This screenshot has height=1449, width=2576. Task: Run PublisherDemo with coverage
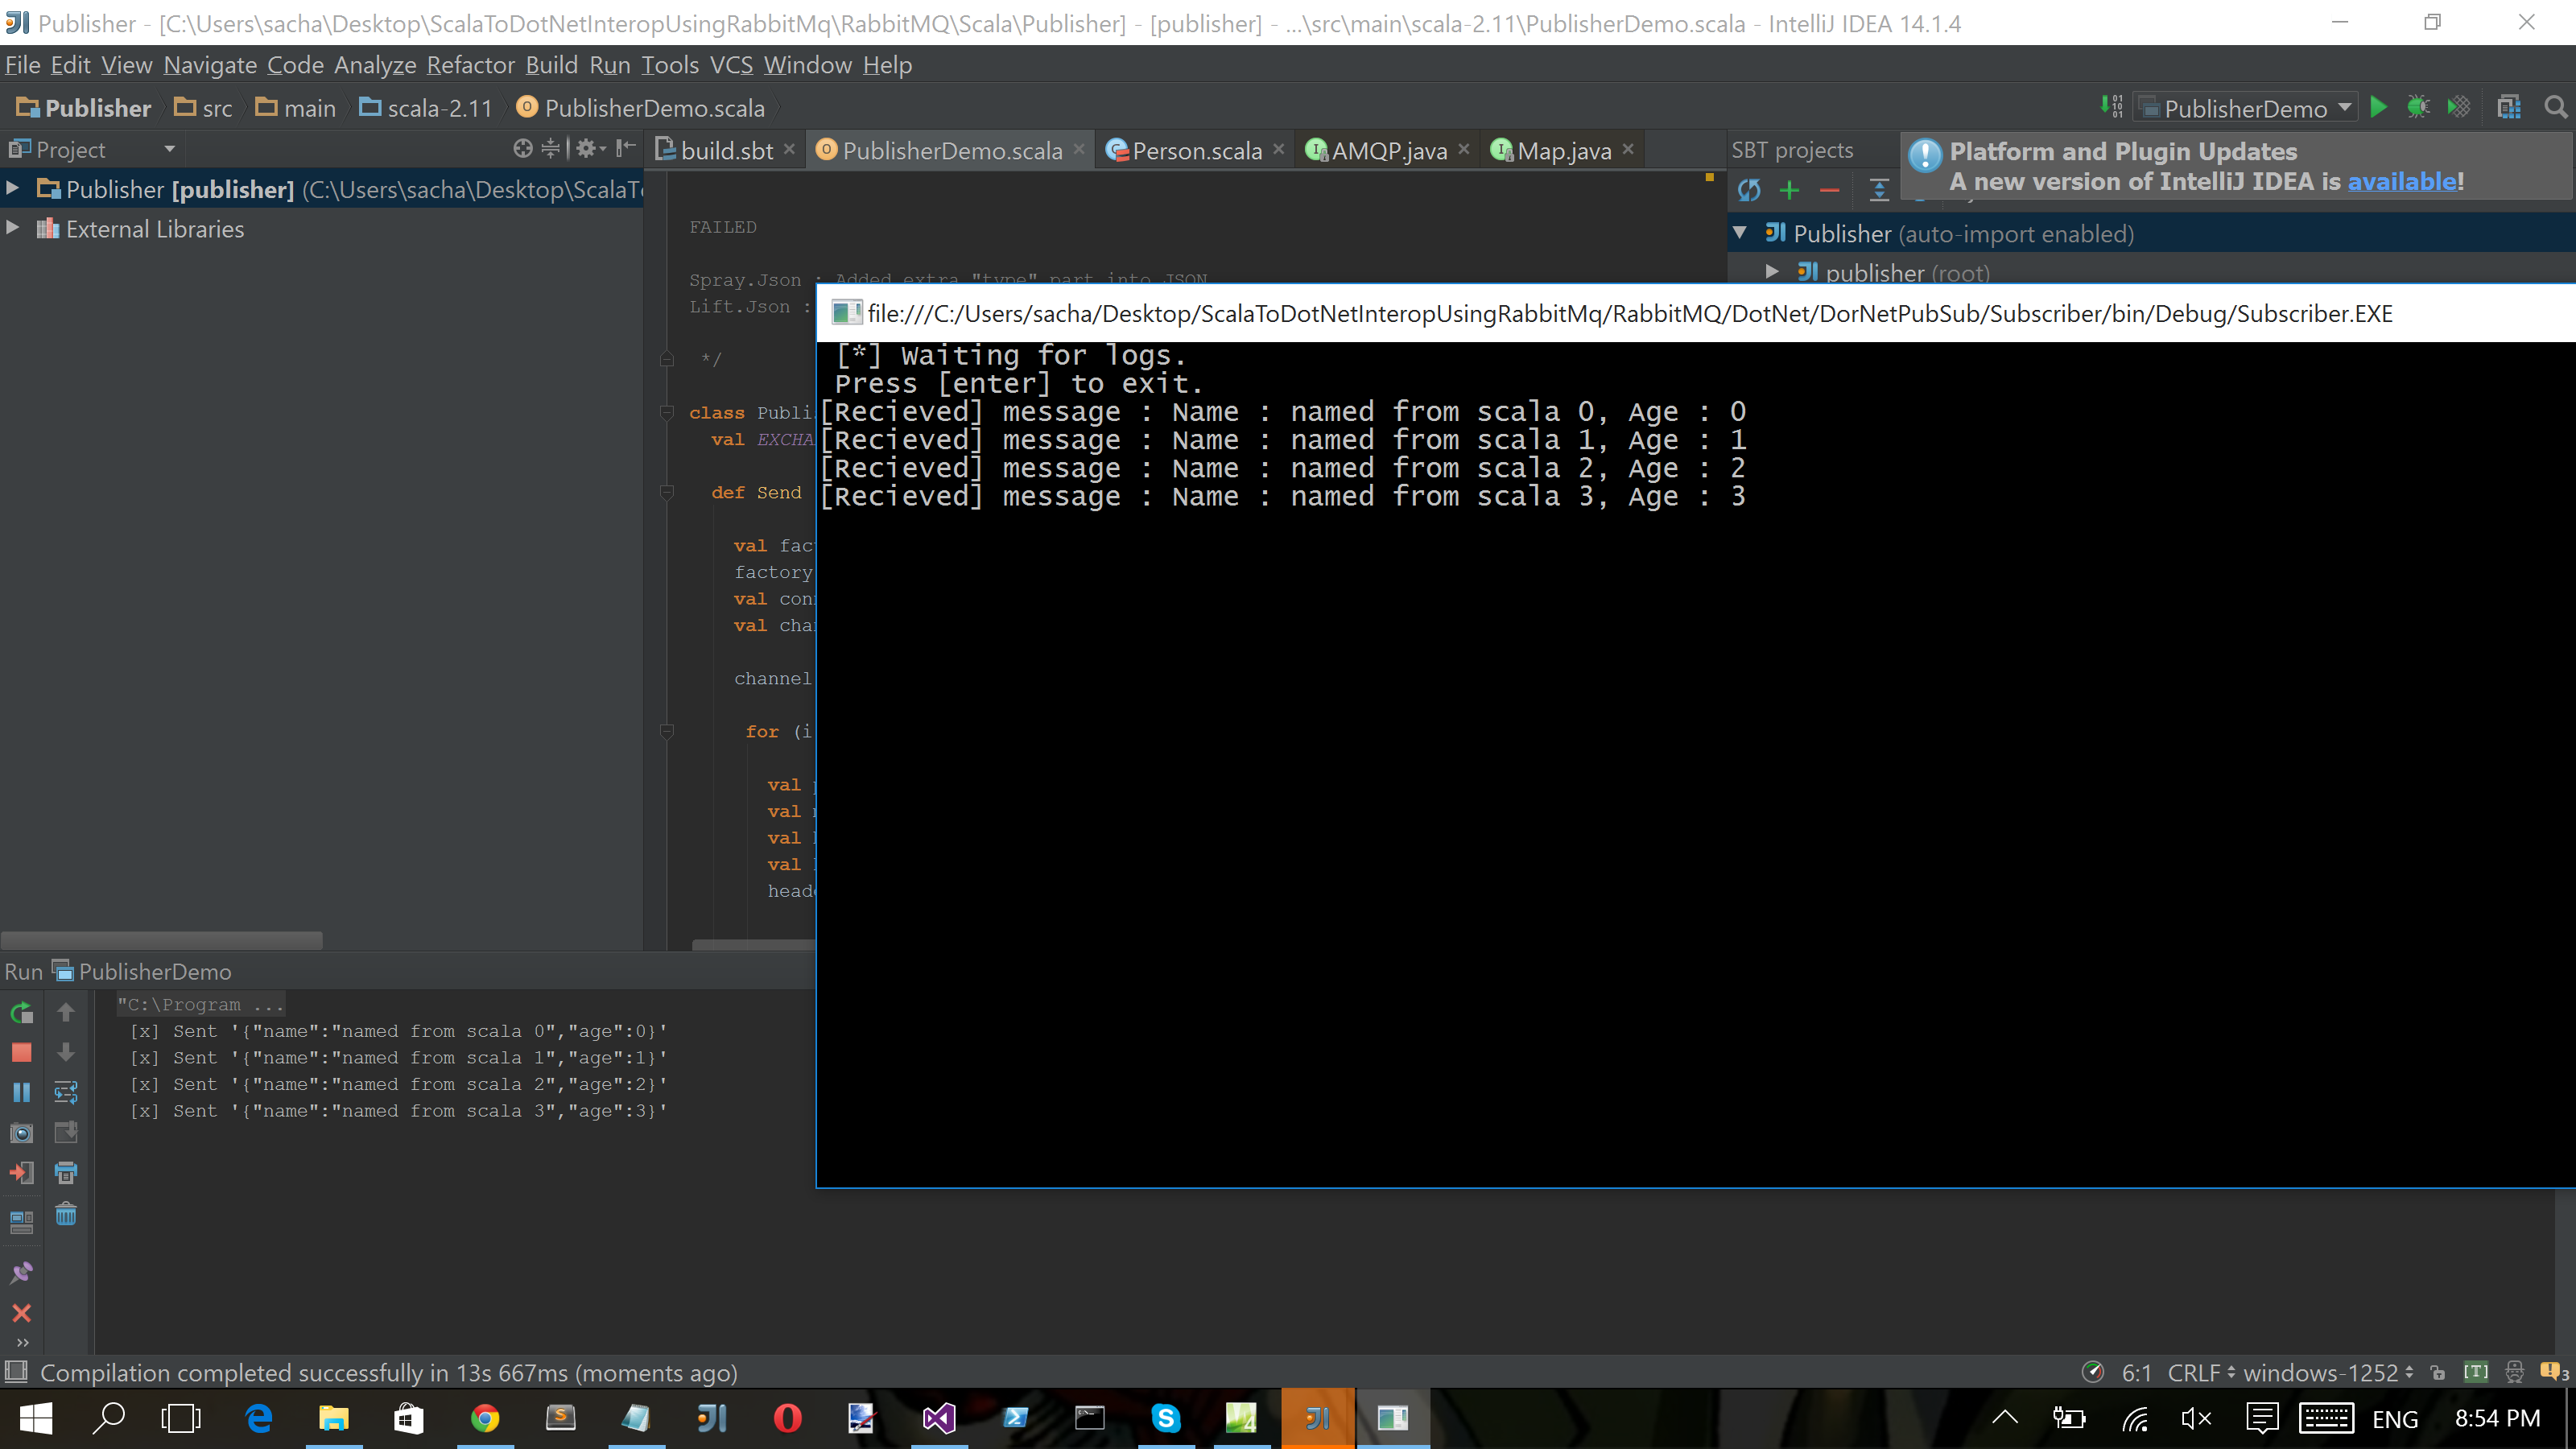click(x=2458, y=107)
